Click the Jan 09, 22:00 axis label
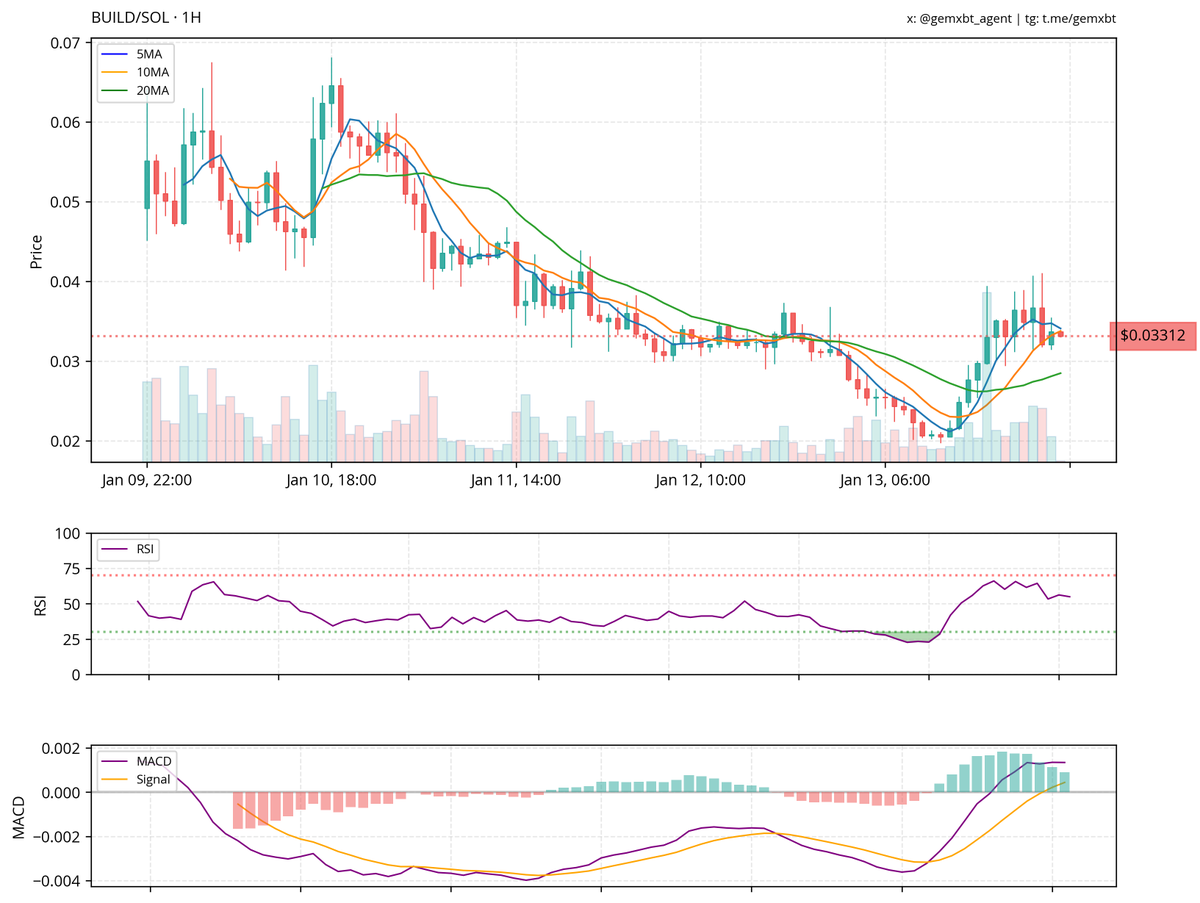 coord(147,480)
